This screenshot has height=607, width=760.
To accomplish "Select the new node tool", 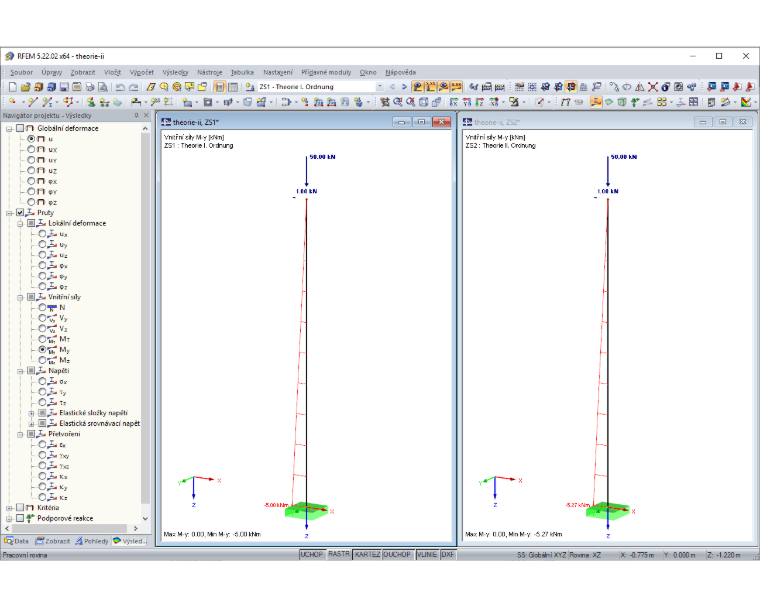I will (x=13, y=102).
